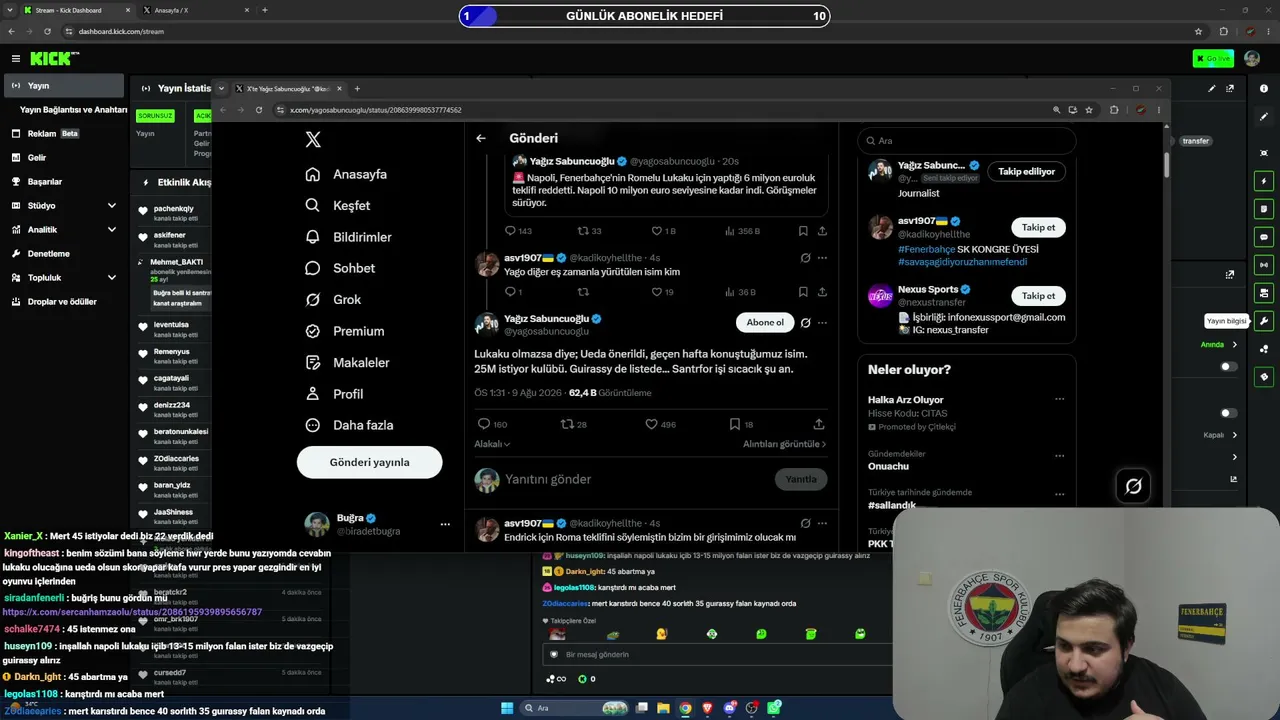Screen dimensions: 1280x720
Task: Open the X home logo
Action: 313,140
